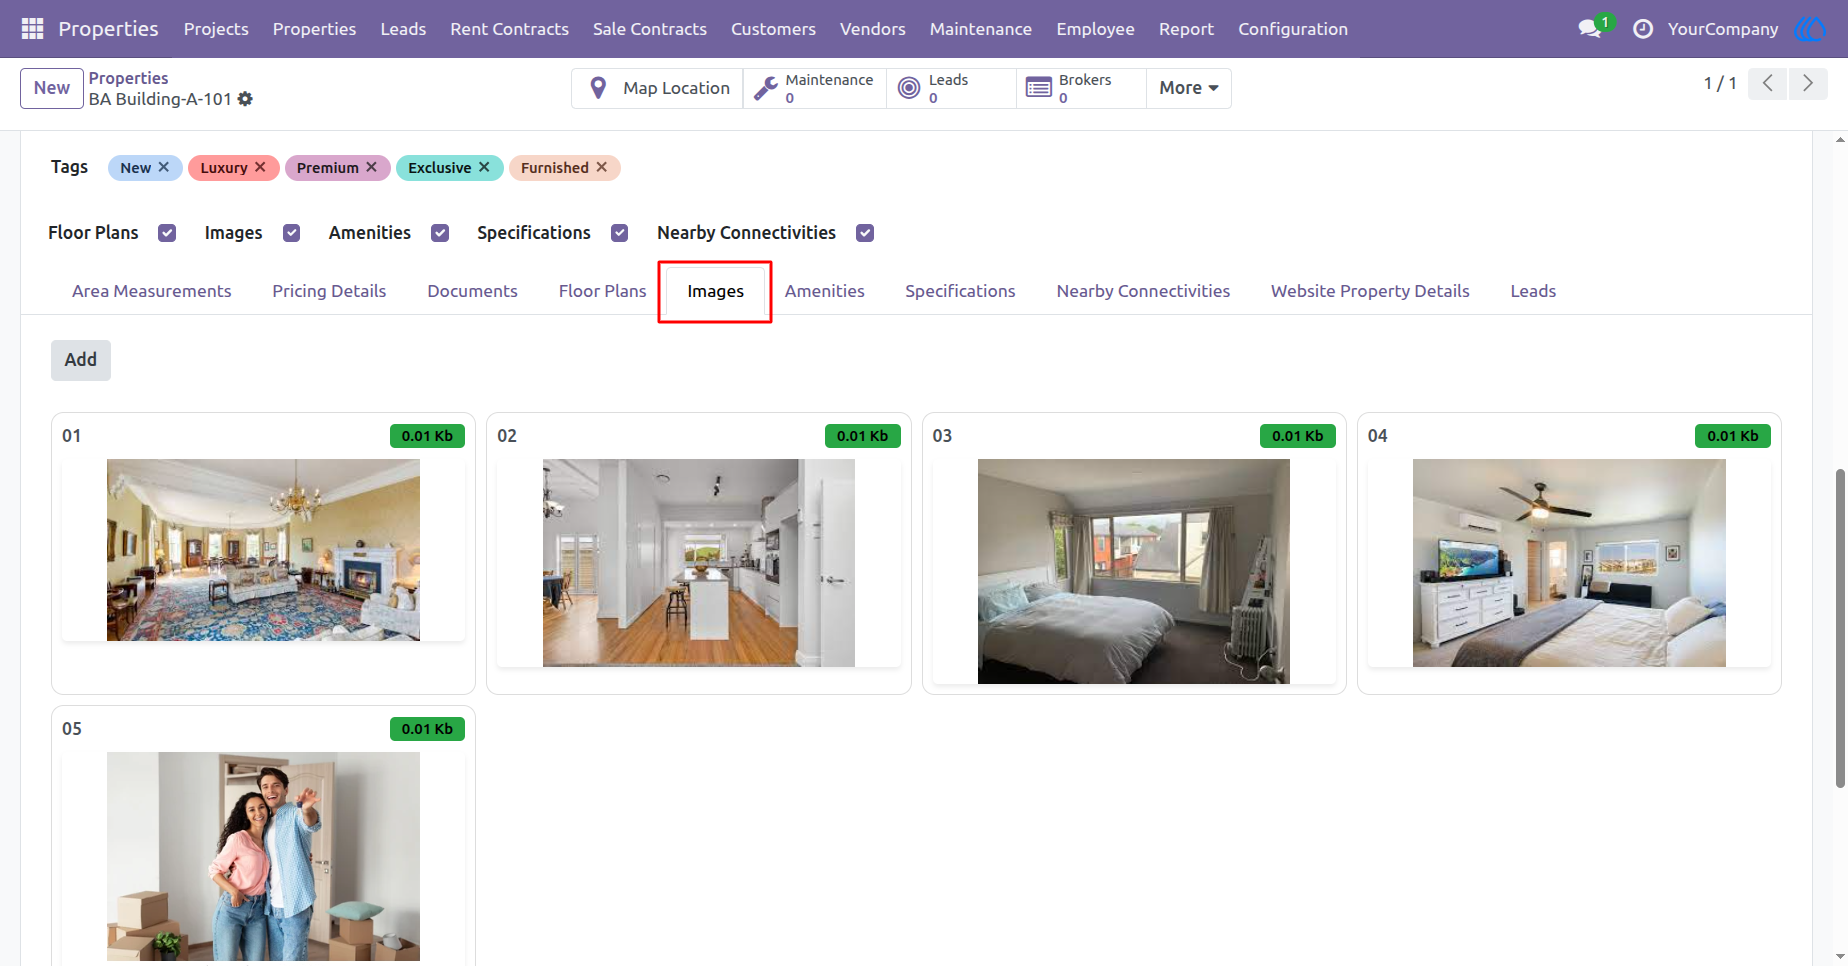Viewport: 1848px width, 966px height.
Task: Click the Leads target icon
Action: [909, 88]
